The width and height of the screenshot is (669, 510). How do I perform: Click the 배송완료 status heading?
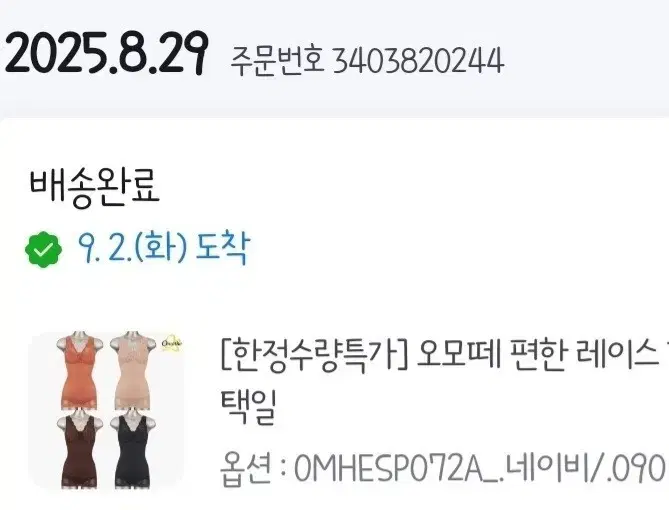point(94,187)
